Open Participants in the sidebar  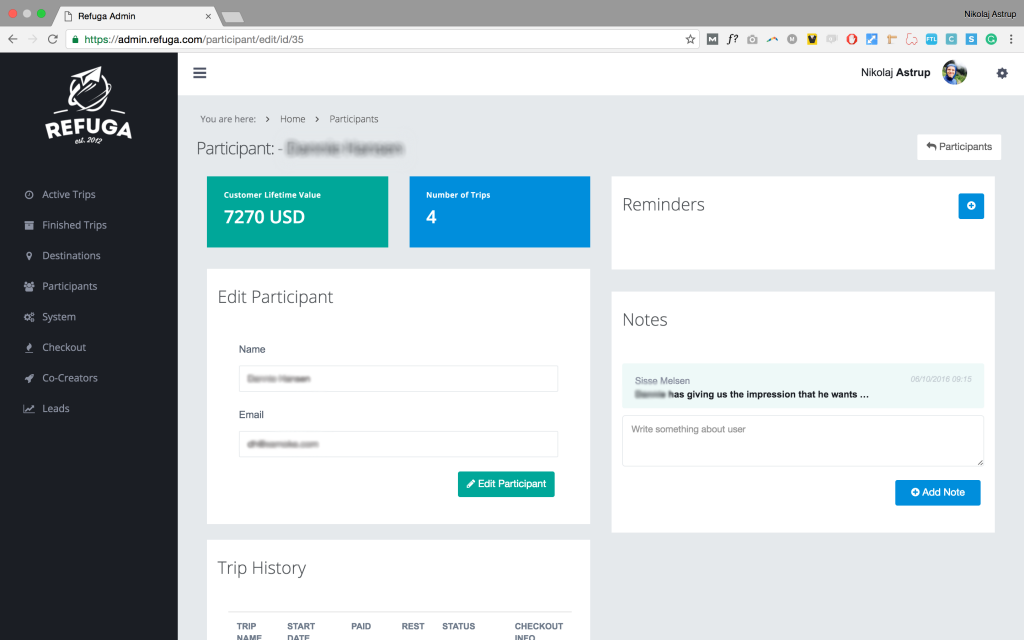69,286
